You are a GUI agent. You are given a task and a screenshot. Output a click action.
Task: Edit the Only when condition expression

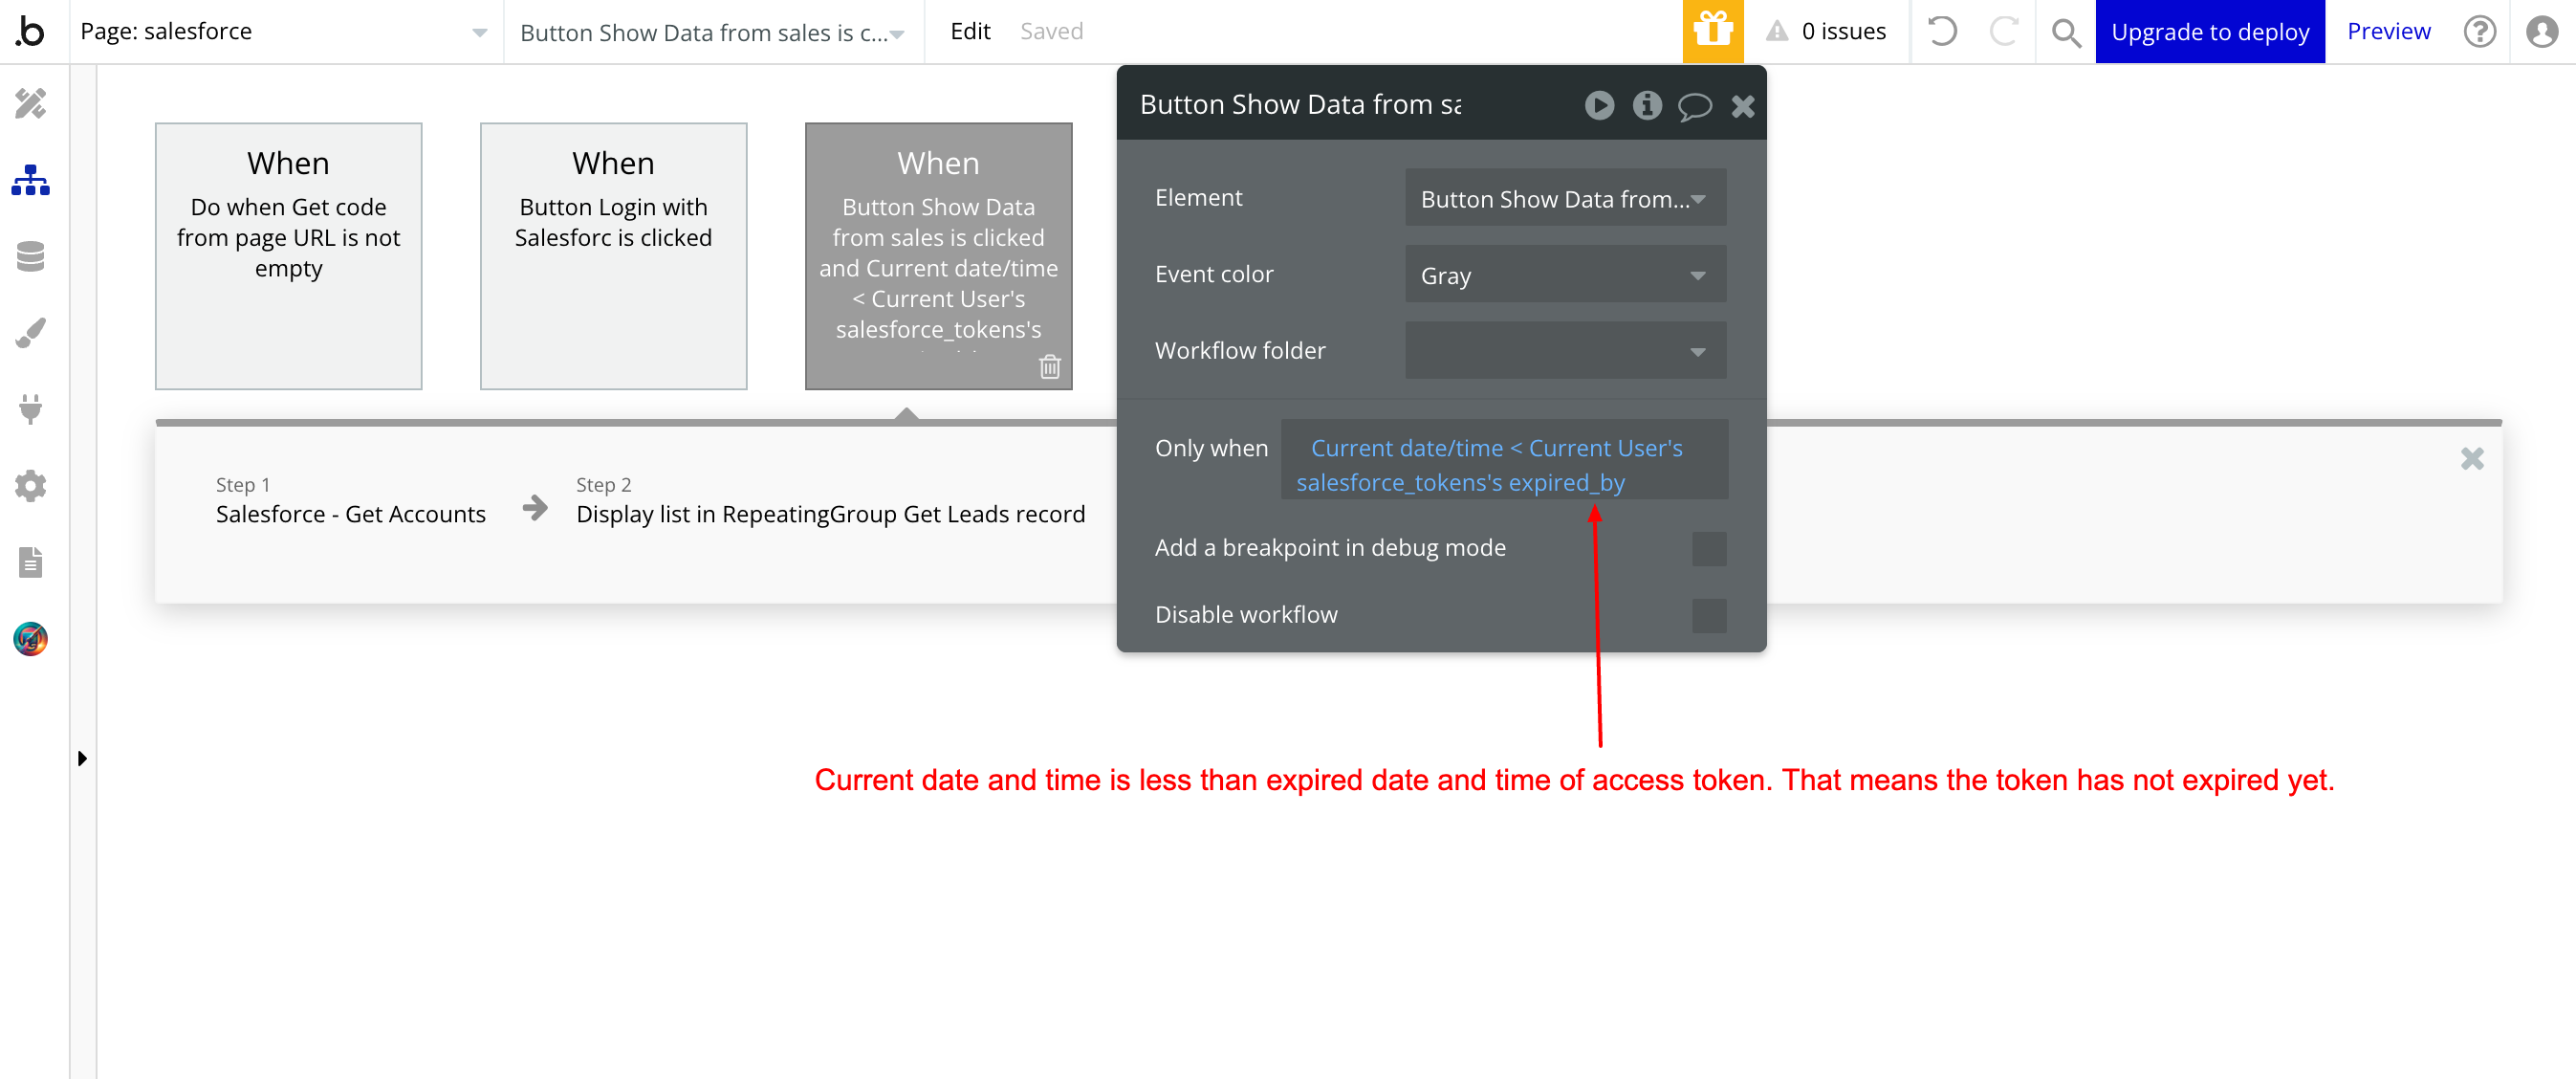pos(1504,460)
